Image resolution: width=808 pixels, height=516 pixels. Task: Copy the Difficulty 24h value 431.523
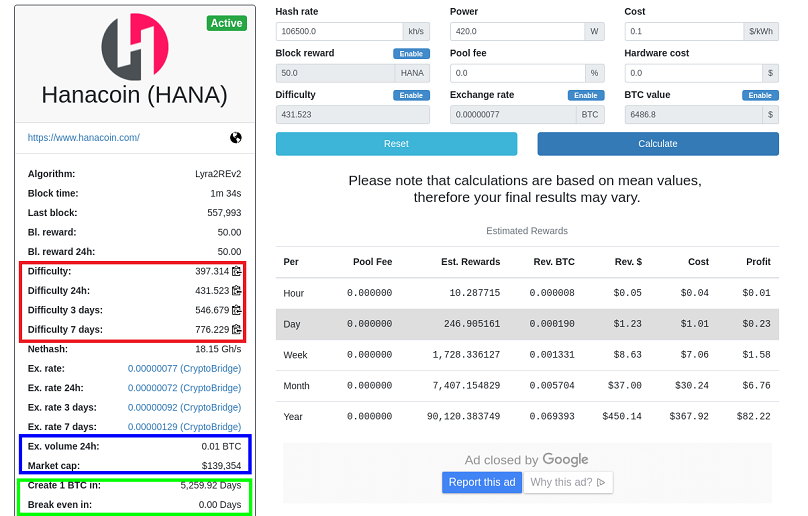(237, 291)
